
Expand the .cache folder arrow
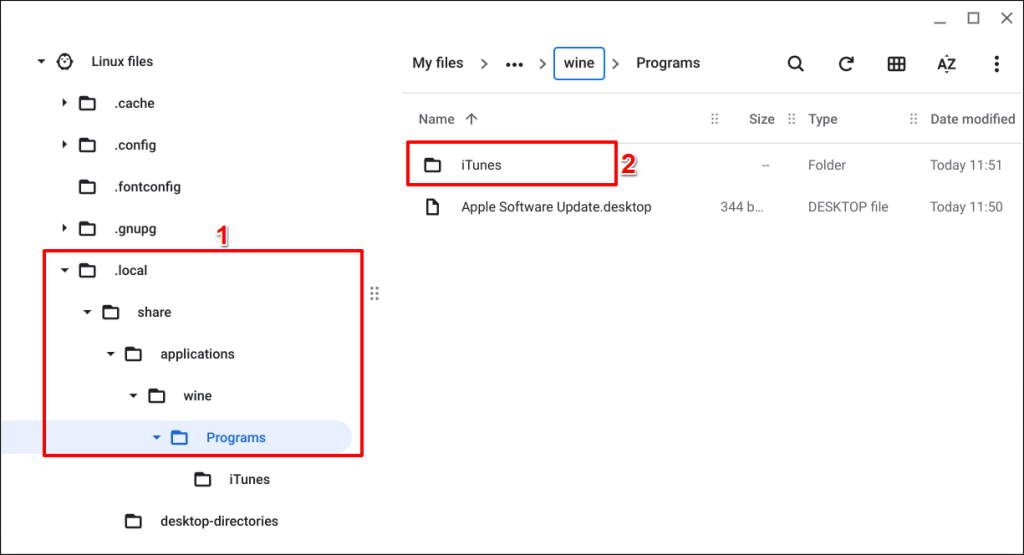tap(64, 103)
